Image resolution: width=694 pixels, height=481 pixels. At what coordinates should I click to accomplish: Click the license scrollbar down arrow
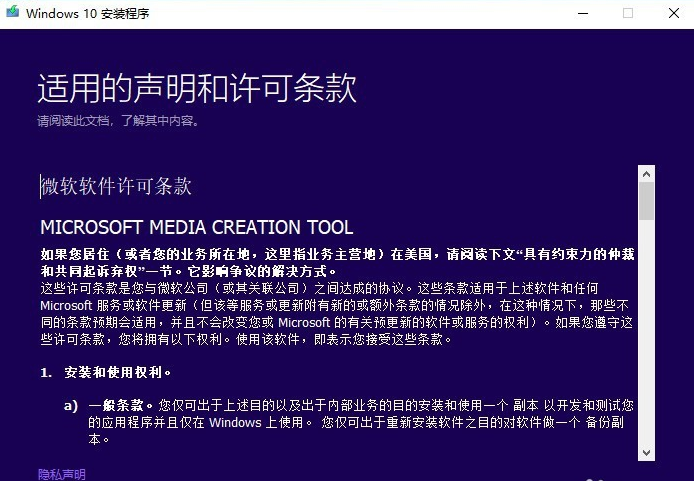(x=647, y=451)
